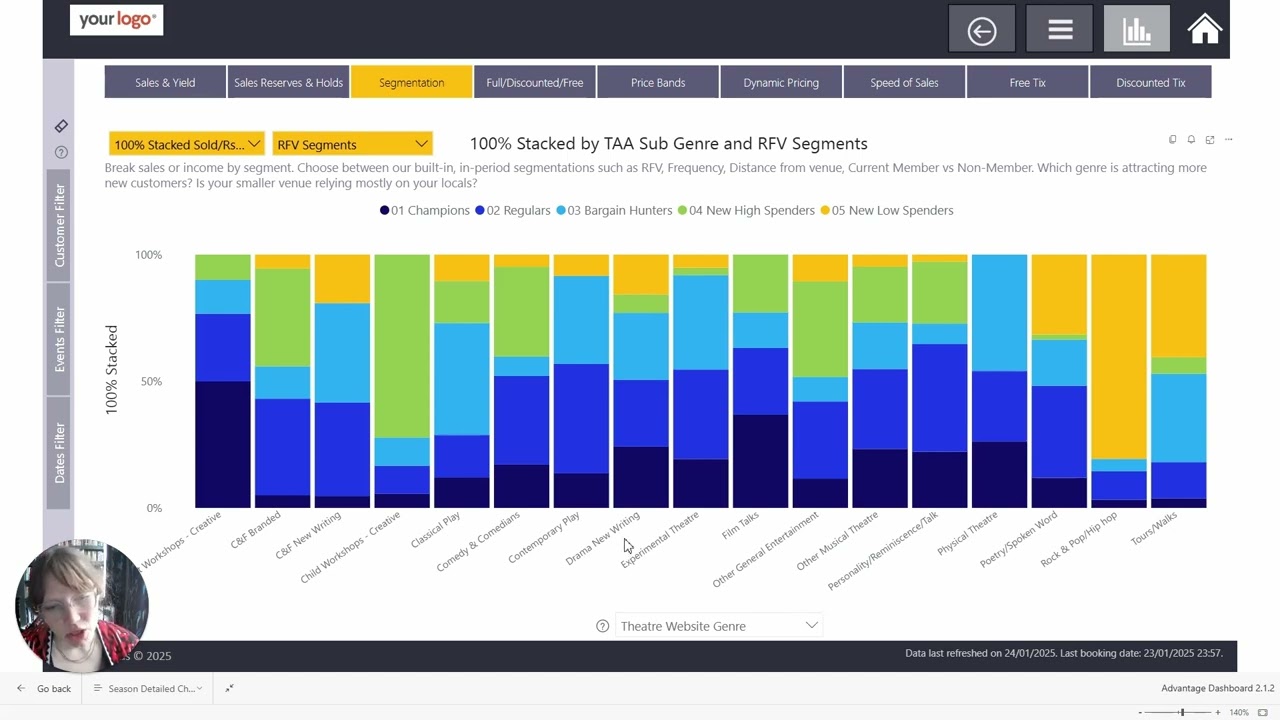Toggle the 04 New High Spenders legend item
The height and width of the screenshot is (720, 1280).
point(746,210)
